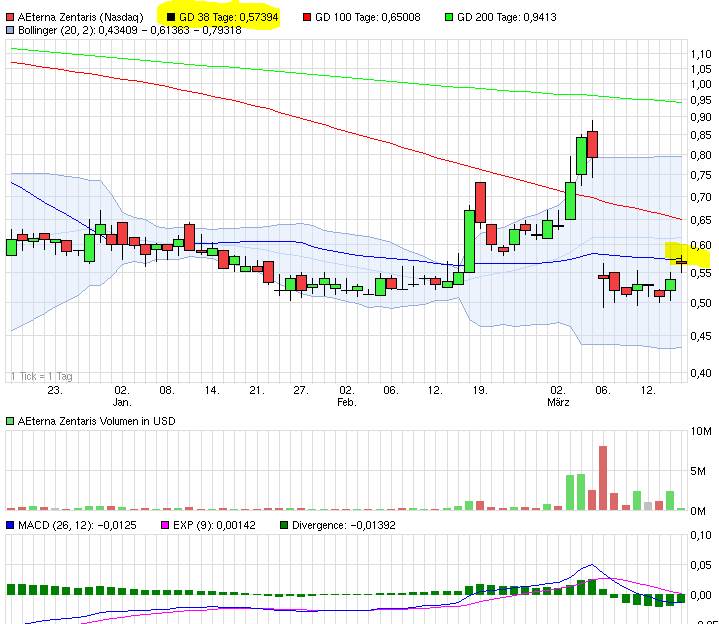This screenshot has width=719, height=624.
Task: Click the 0,40 price axis label
Action: (701, 373)
